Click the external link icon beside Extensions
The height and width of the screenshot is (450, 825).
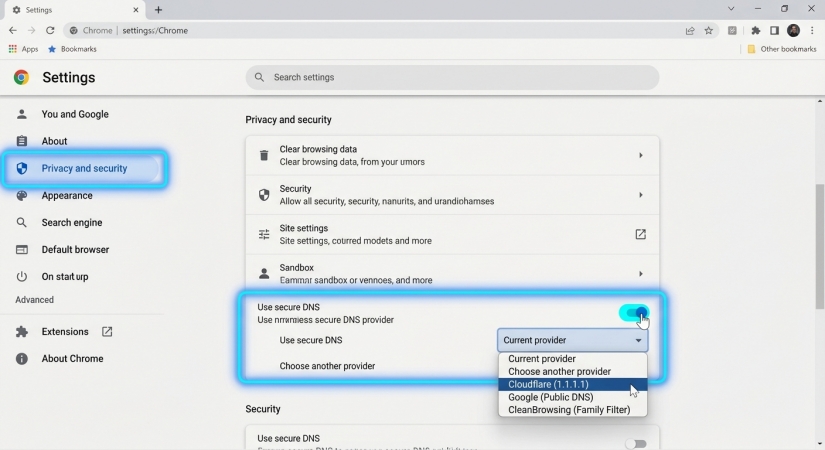[x=107, y=332]
